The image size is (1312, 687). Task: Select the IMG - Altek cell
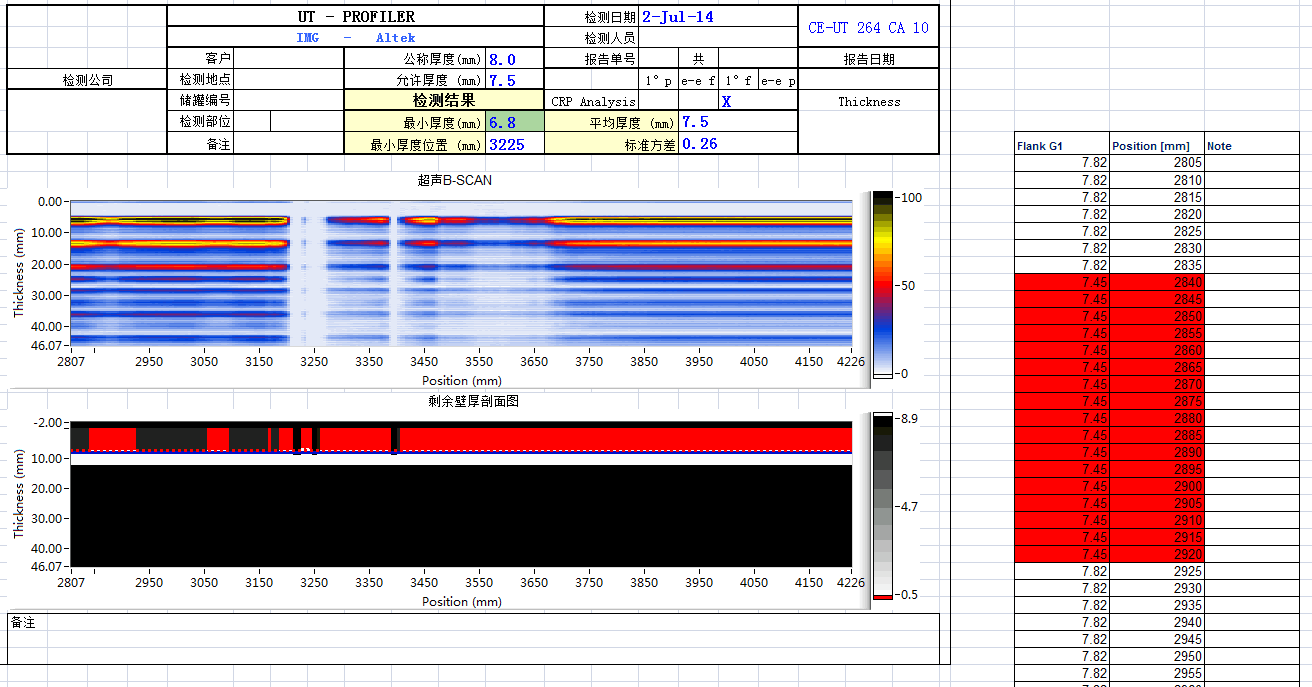355,38
